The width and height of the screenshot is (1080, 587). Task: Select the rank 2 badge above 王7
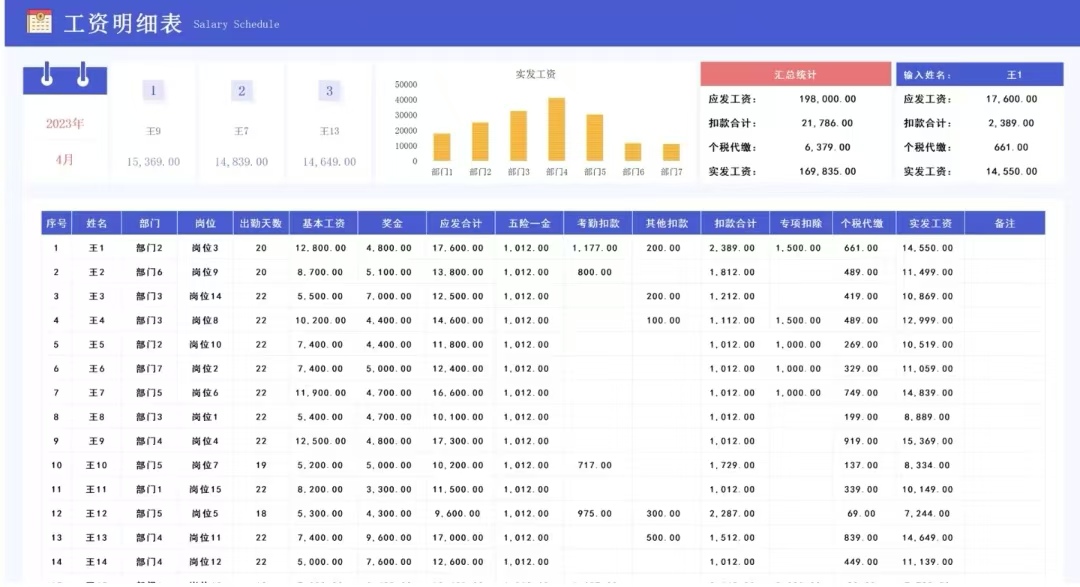(241, 90)
